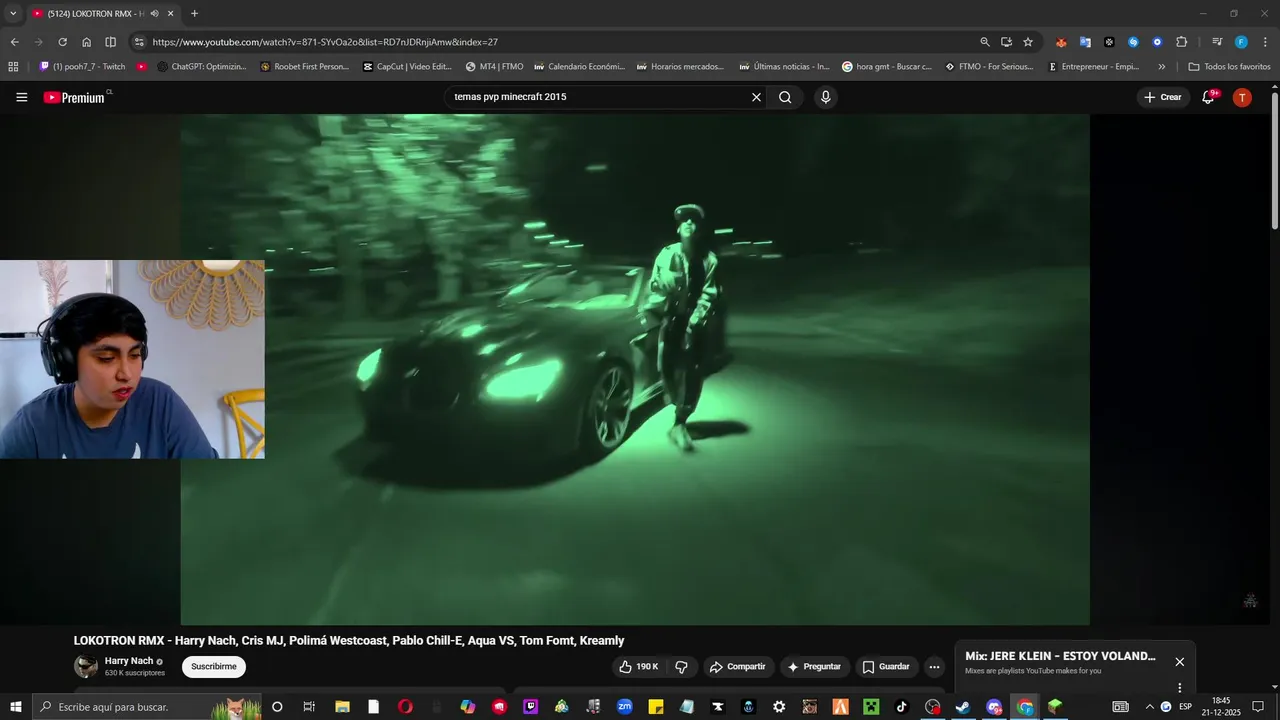The height and width of the screenshot is (720, 1280).
Task: Open the browser three-dot menu
Action: 1265,42
